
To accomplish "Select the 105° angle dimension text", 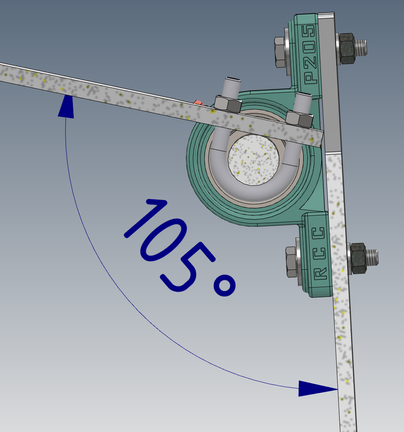I will point(180,248).
